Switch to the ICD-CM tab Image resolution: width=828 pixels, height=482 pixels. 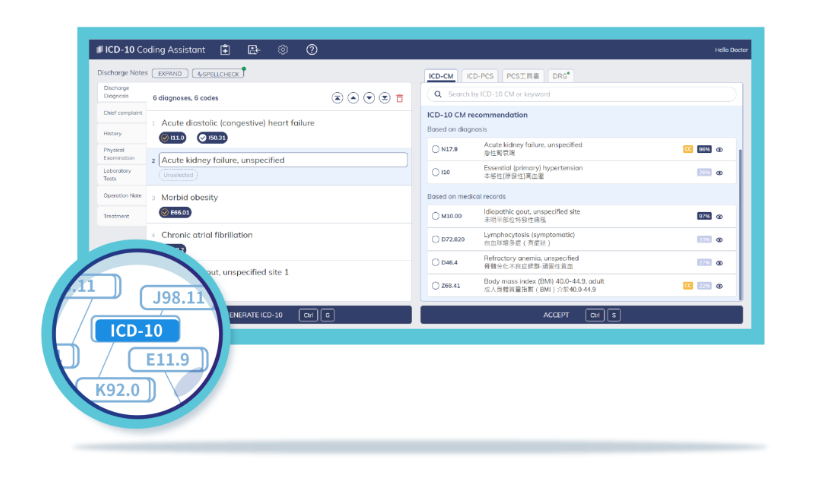(441, 76)
